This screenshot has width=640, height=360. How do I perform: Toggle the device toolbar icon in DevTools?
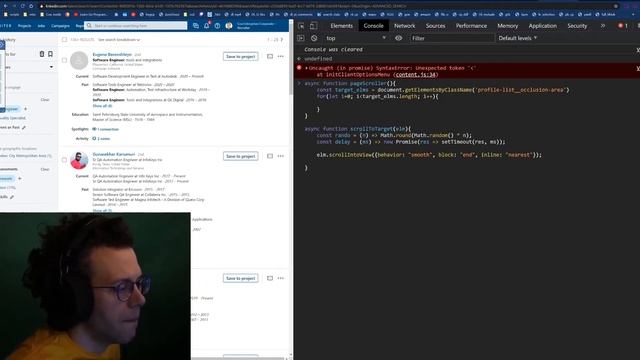(313, 26)
